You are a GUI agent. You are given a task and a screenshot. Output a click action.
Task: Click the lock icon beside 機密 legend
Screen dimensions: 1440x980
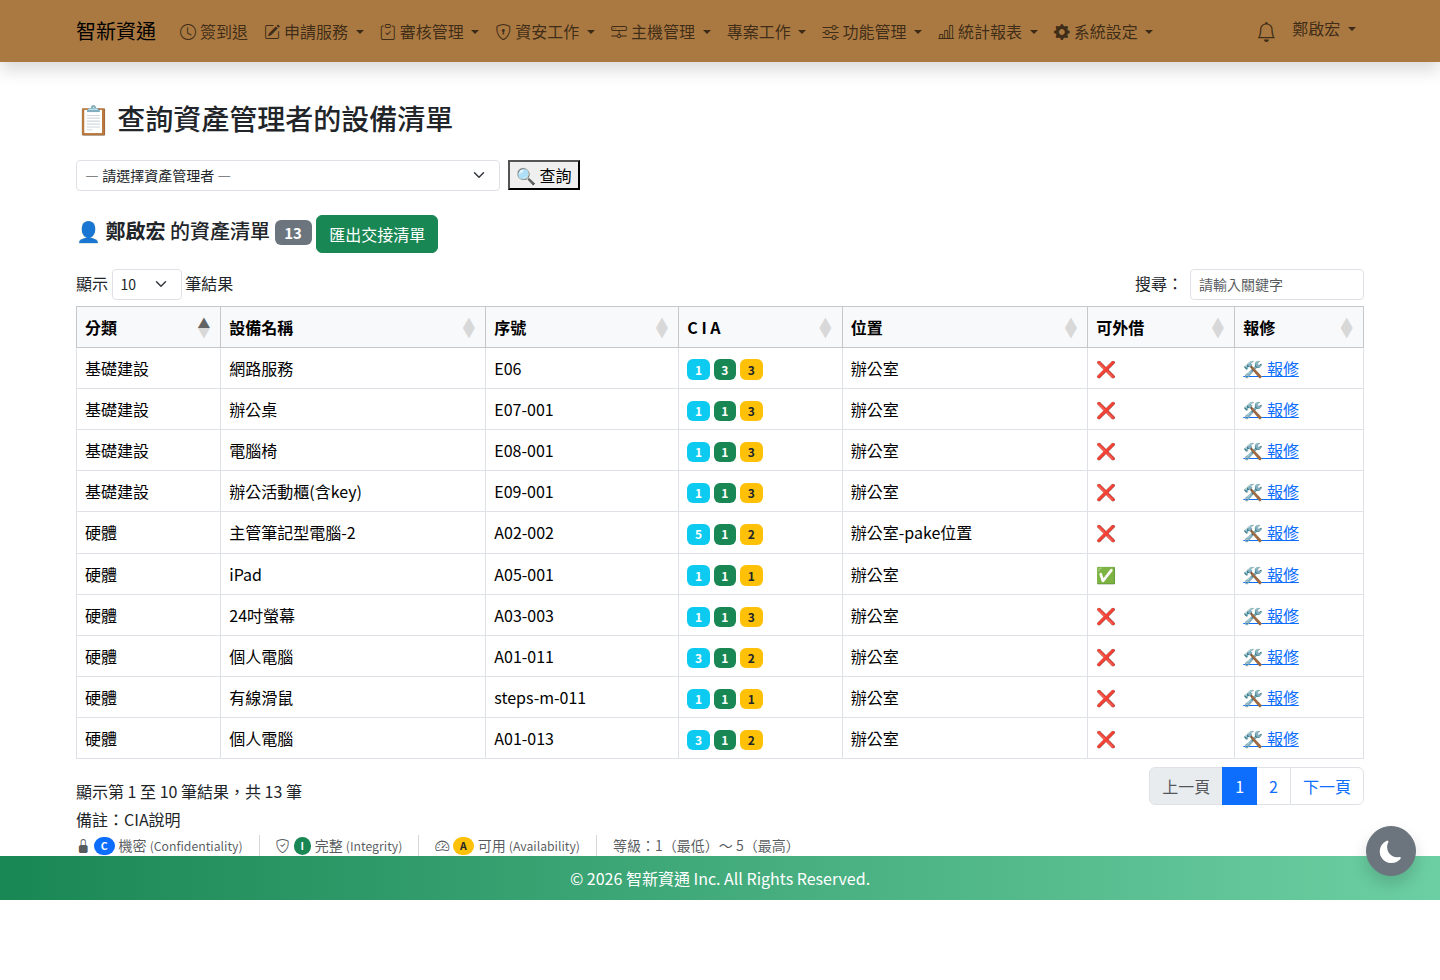click(83, 846)
